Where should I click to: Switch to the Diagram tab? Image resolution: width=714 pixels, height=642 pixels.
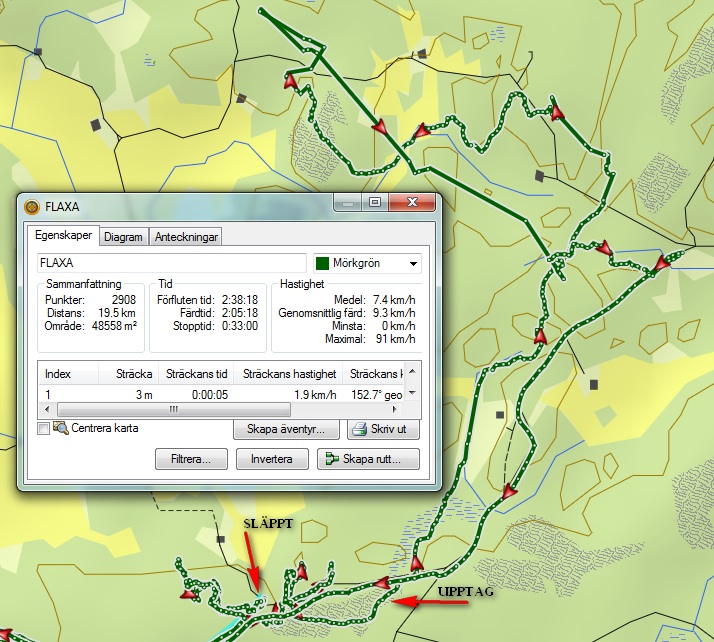pyautogui.click(x=123, y=237)
